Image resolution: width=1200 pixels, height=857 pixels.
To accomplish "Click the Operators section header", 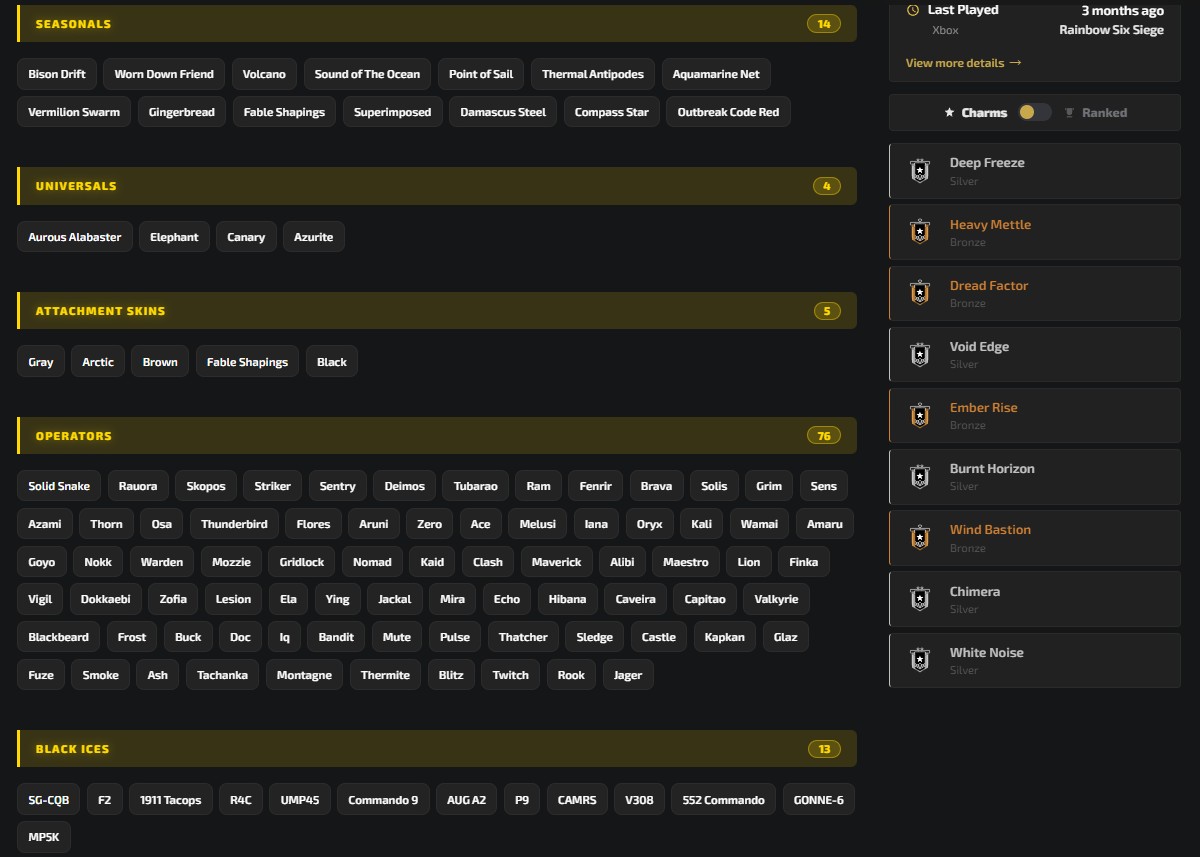I will (437, 436).
